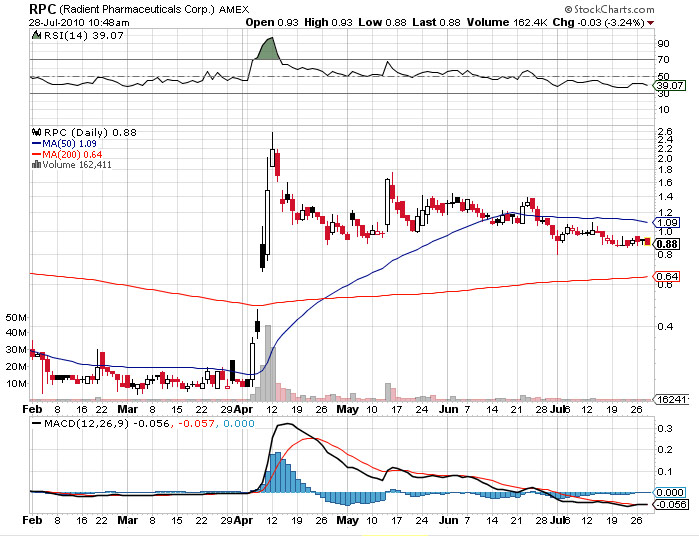This screenshot has height=536, width=699.
Task: Click the May label on the price chart axis
Action: pos(347,409)
